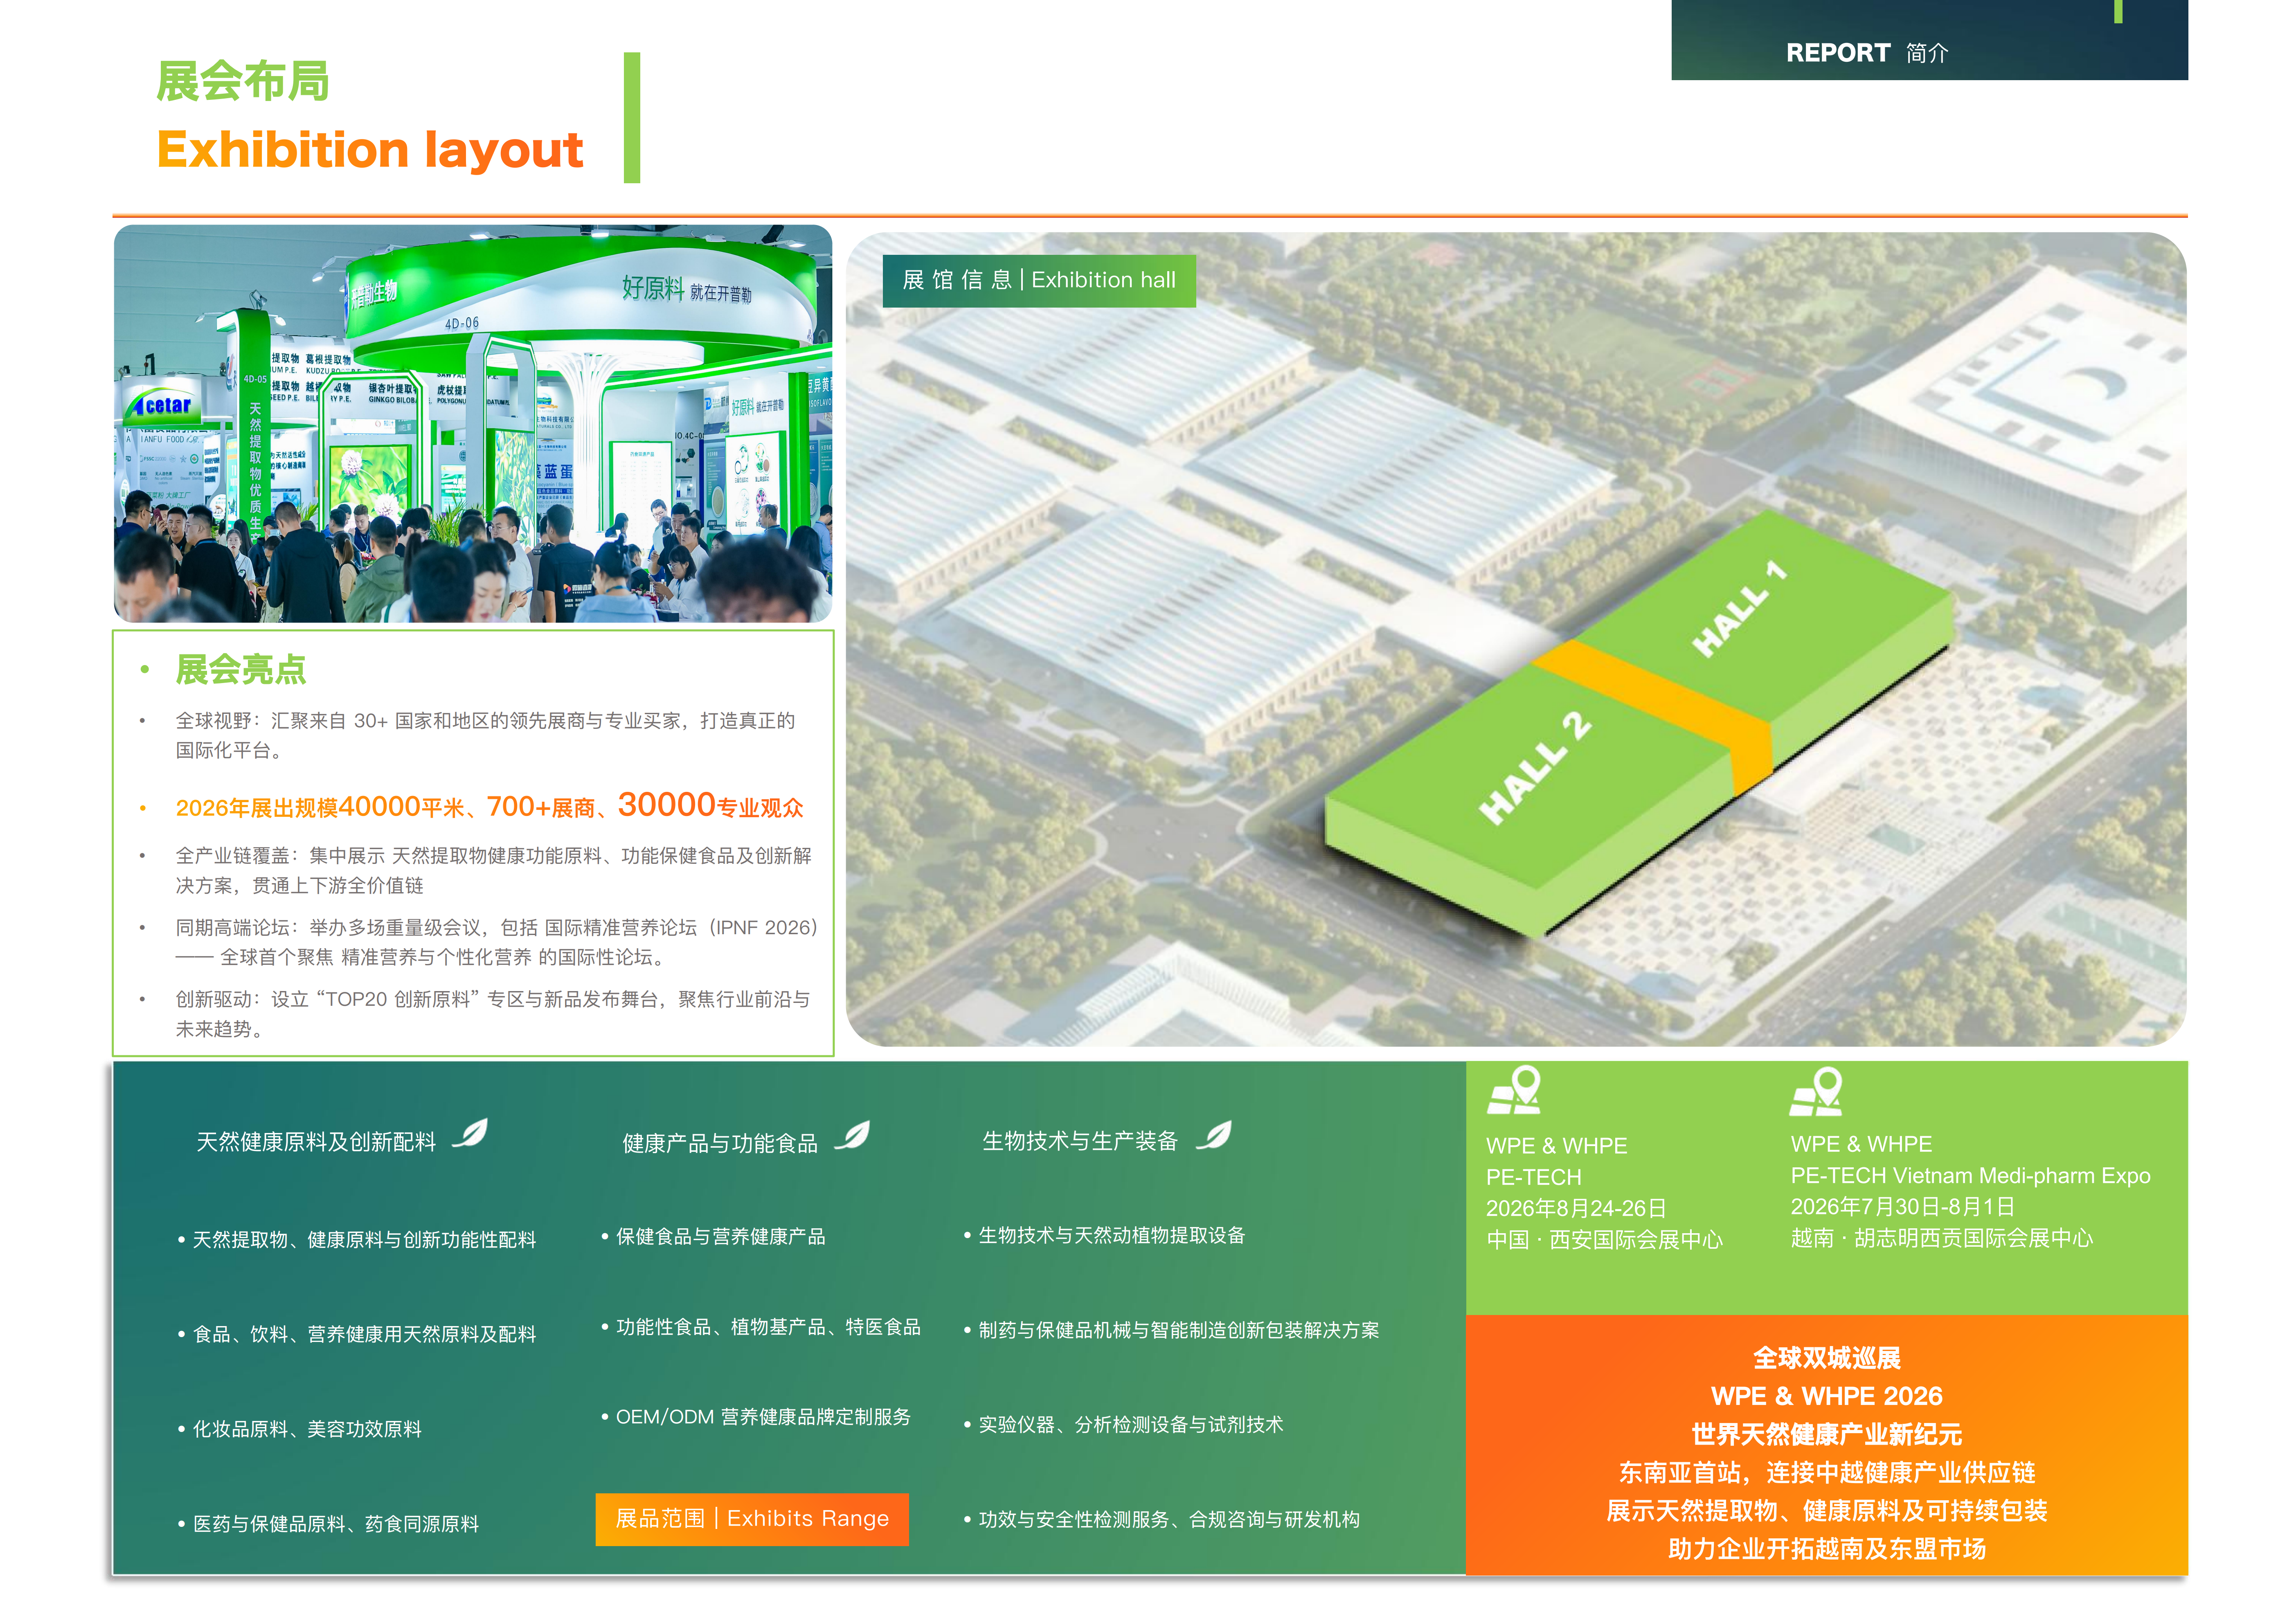Click the 创新驱动 TOP20 bullet text

pyautogui.click(x=493, y=1014)
